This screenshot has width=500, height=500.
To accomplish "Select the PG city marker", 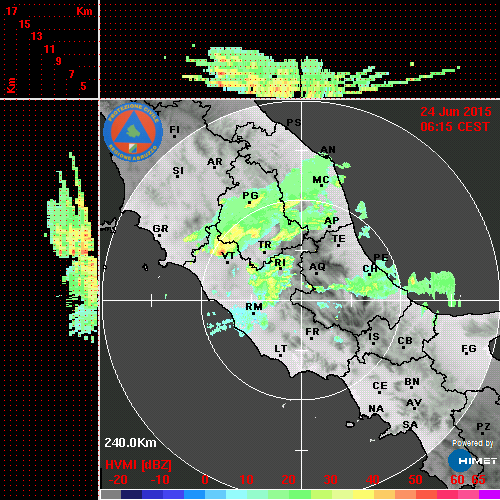I will pos(249,202).
